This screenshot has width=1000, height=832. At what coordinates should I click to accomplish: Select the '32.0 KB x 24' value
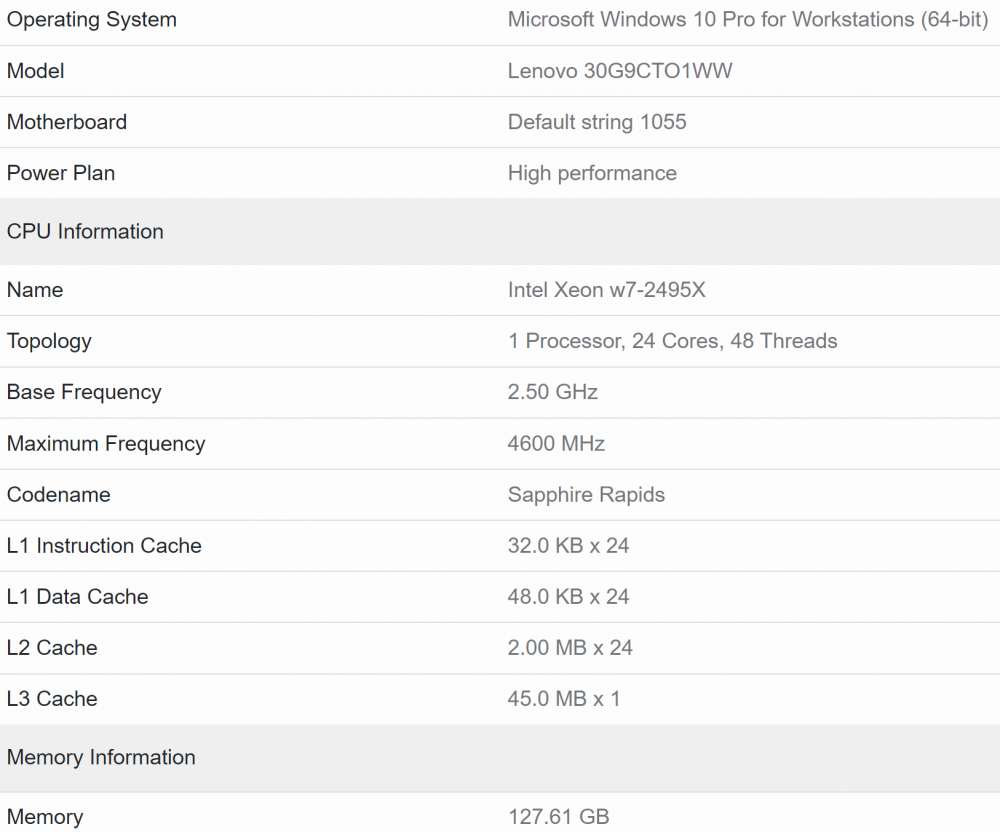pos(569,546)
